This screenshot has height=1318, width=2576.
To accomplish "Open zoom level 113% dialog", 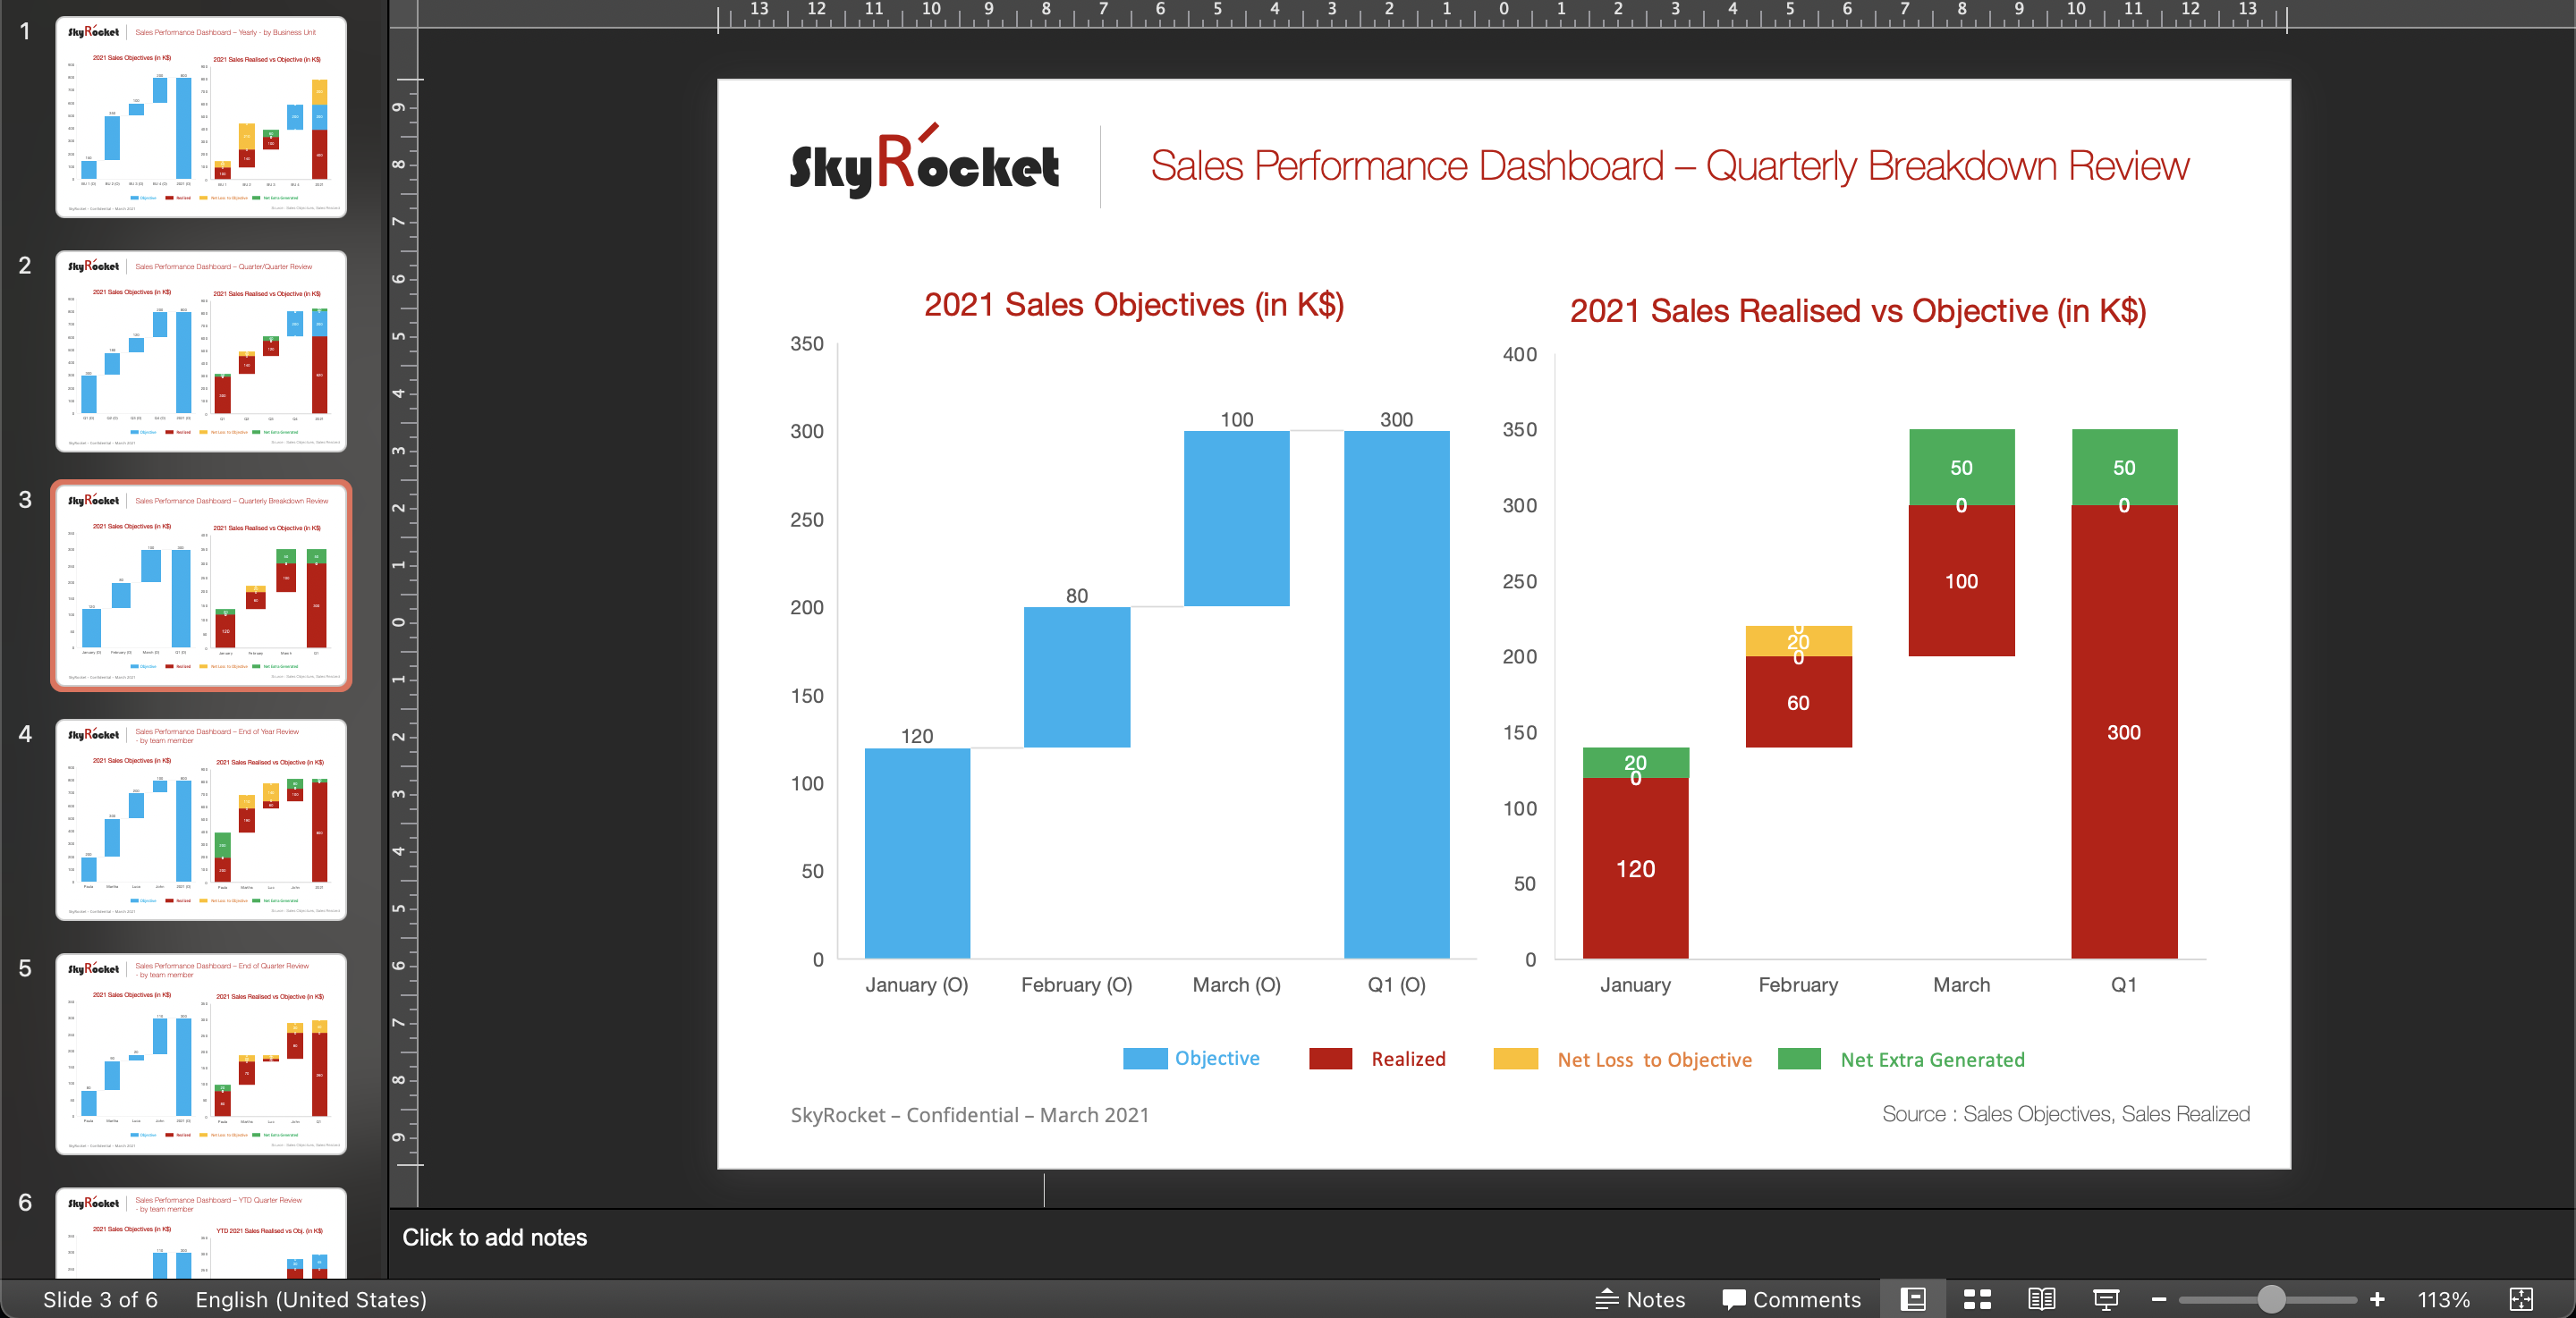I will point(2443,1299).
